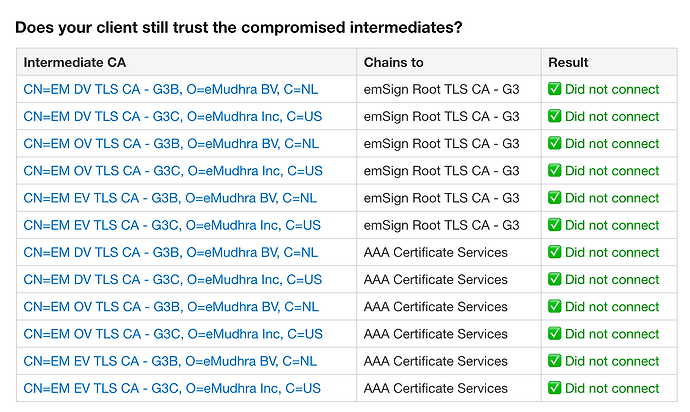This screenshot has width=690, height=412.
Task: Open CN=EM OV TLS CA - G3C emSign link
Action: click(x=173, y=171)
